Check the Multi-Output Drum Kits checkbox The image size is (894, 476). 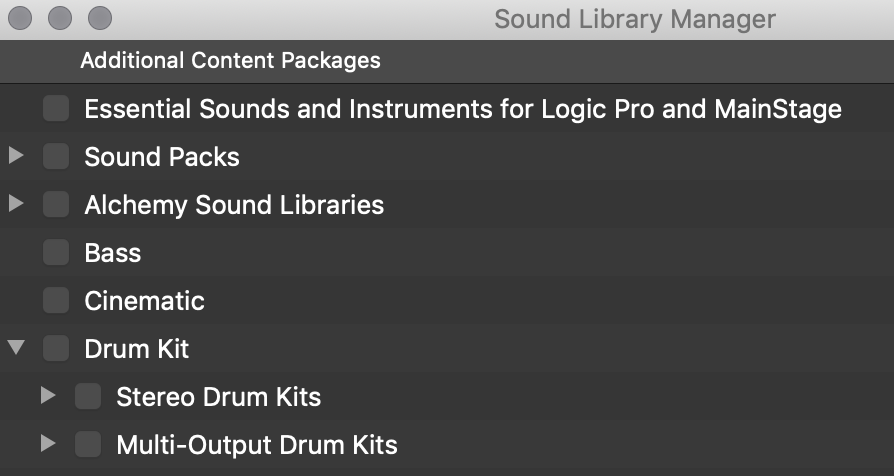click(x=88, y=445)
